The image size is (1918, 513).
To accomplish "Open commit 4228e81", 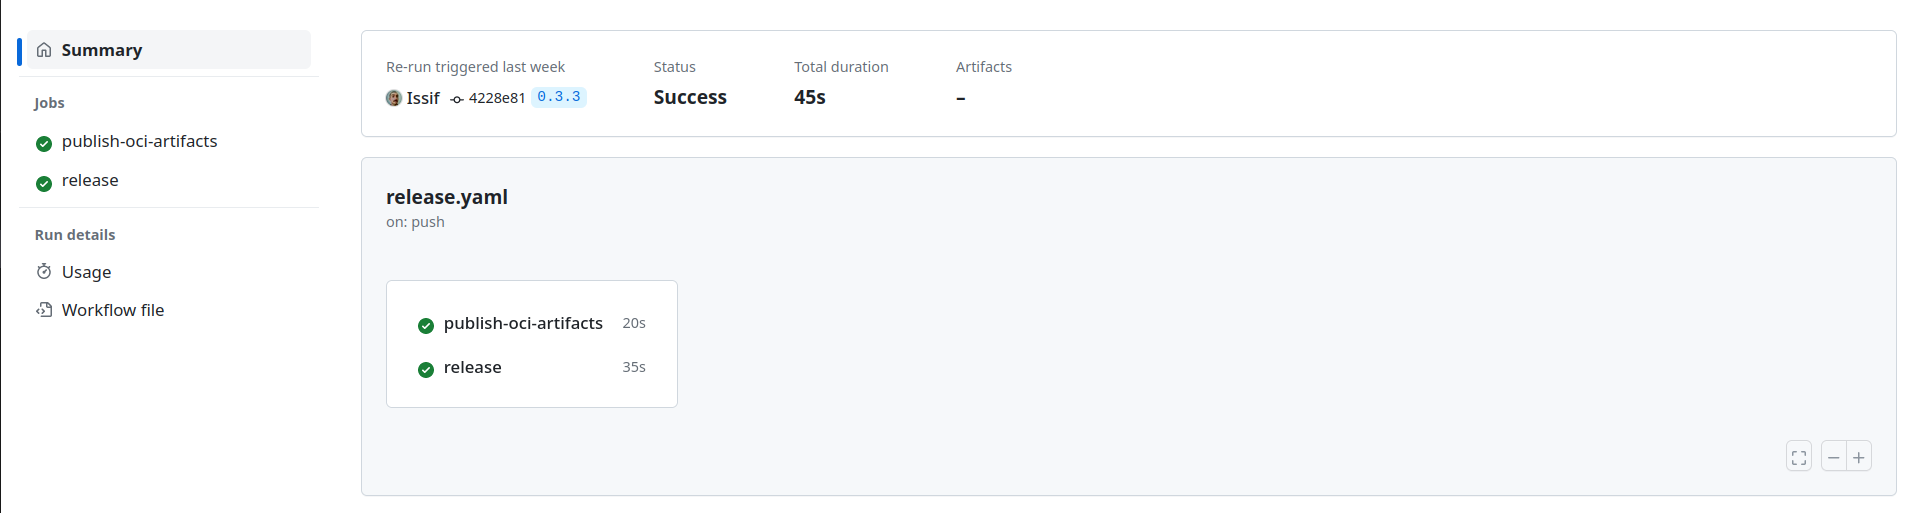I will click(x=497, y=98).
